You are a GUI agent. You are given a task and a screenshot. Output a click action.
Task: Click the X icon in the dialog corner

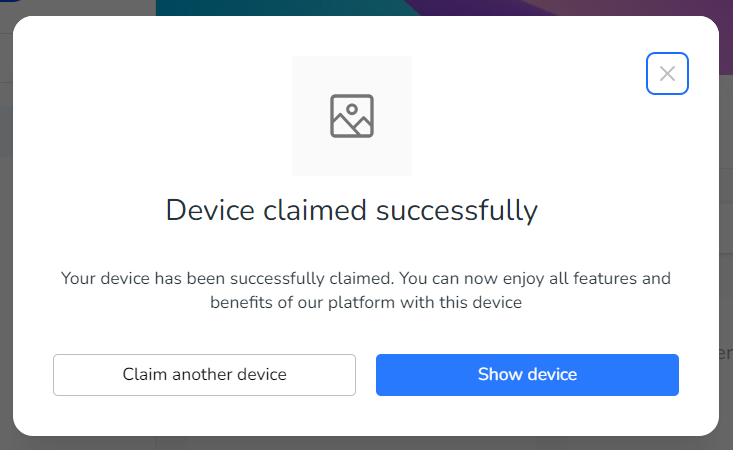click(x=667, y=73)
